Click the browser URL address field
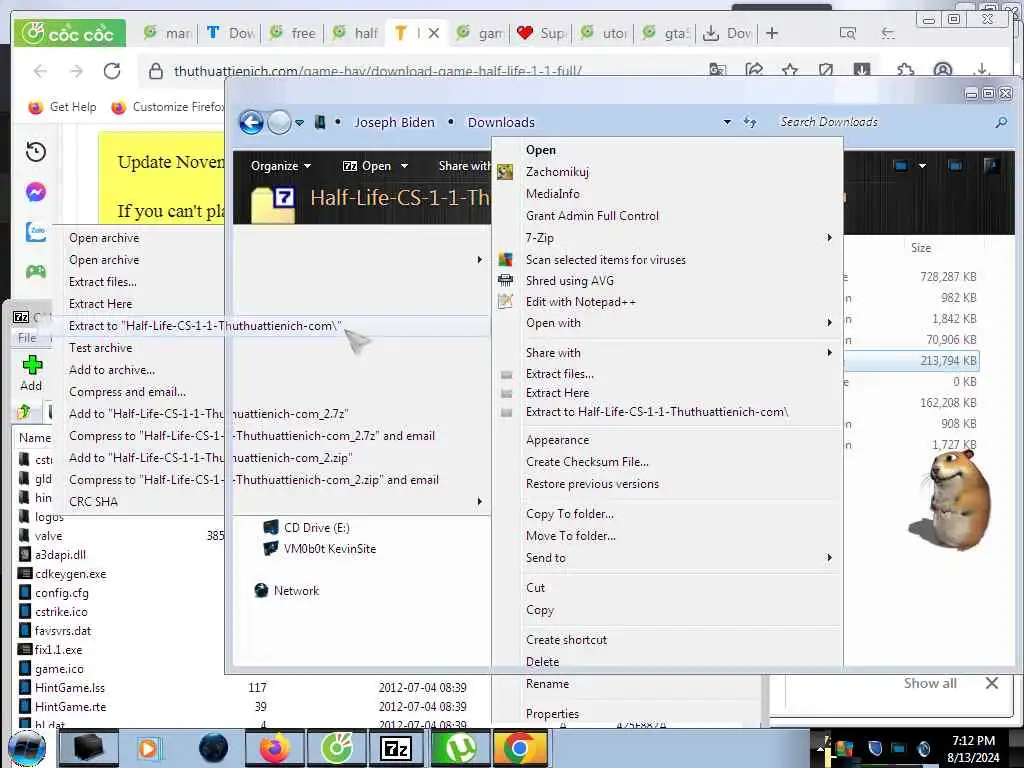Screen dimensions: 1024x768 377,71
